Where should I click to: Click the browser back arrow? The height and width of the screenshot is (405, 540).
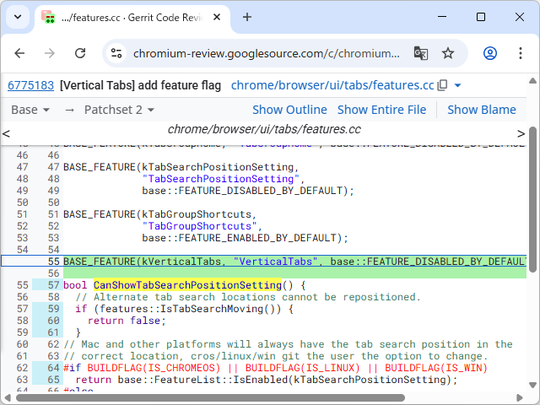[x=20, y=53]
